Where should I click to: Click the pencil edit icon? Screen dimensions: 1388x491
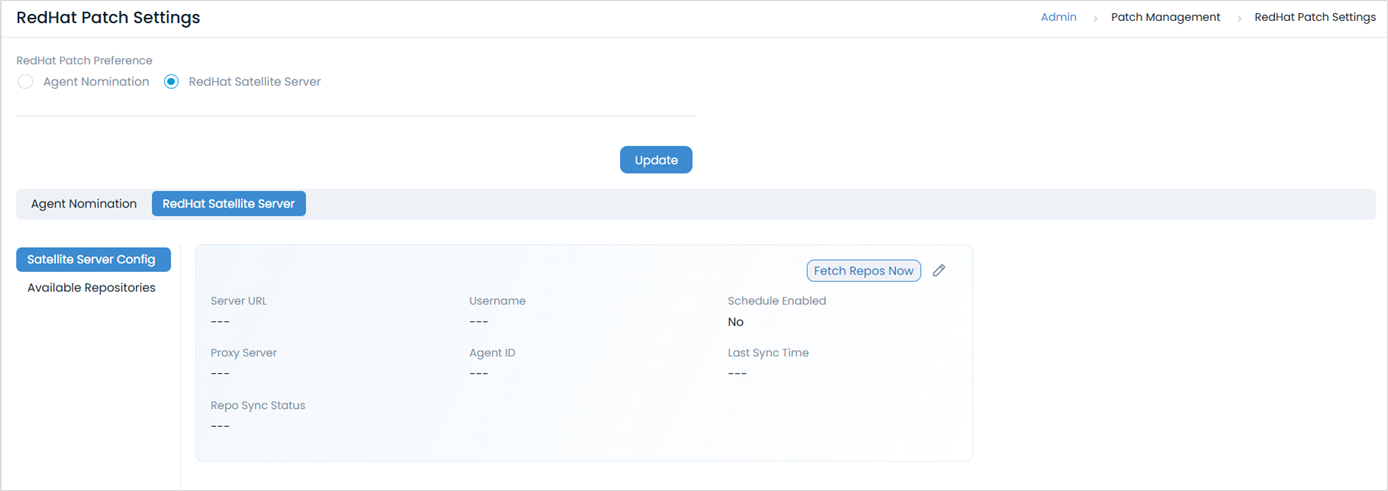pyautogui.click(x=939, y=271)
